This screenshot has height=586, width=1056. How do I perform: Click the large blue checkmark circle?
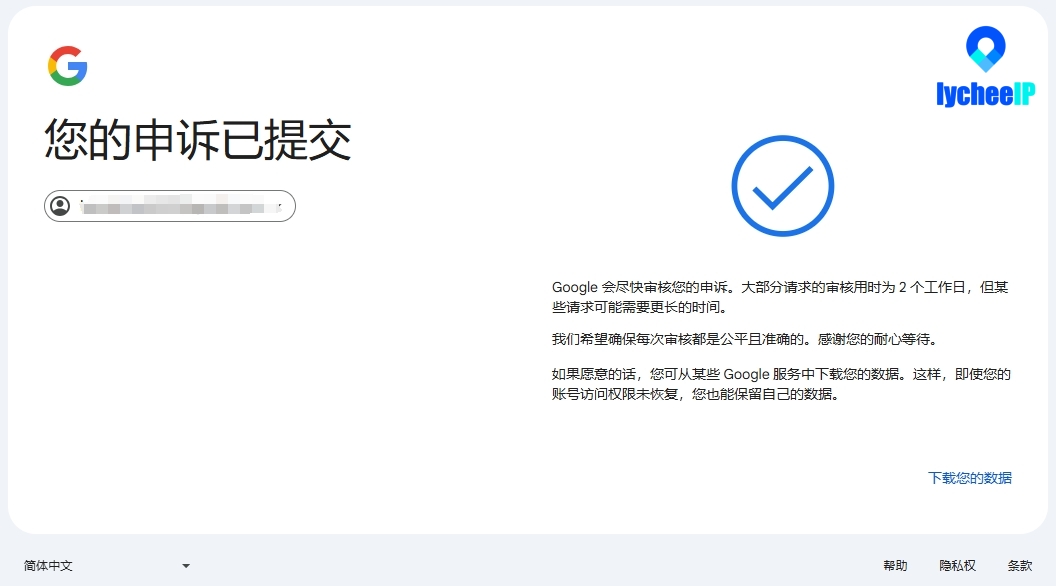point(783,186)
